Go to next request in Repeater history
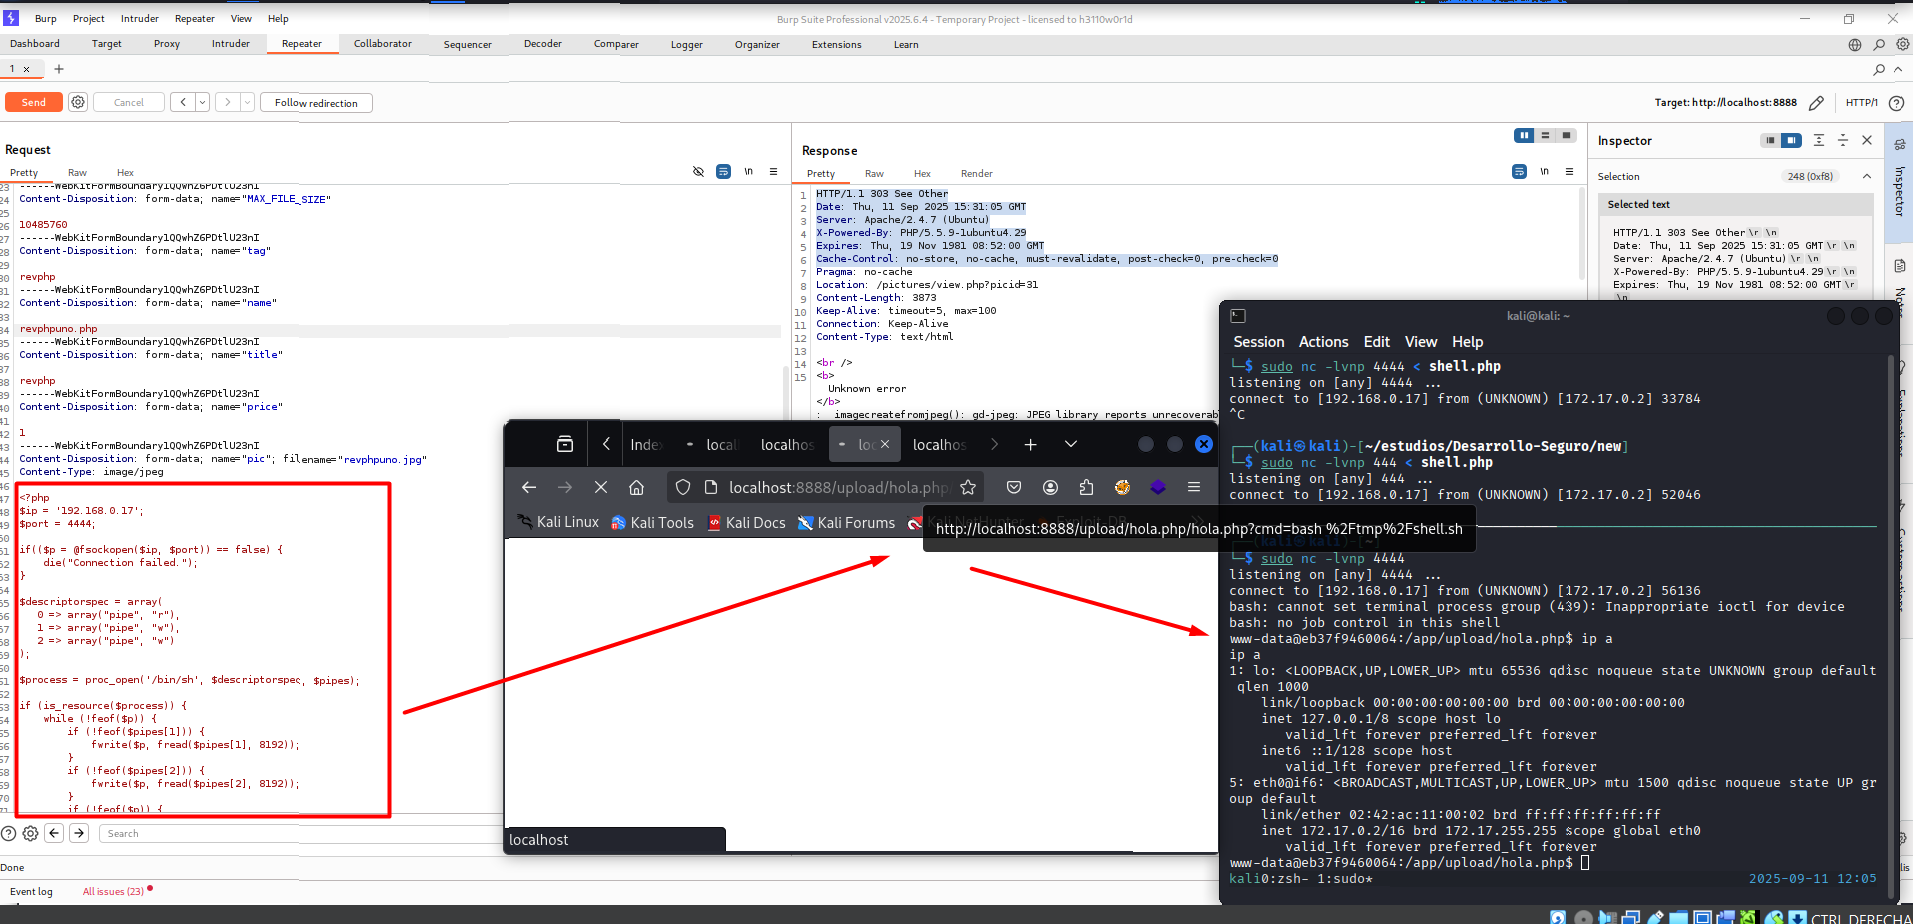The image size is (1913, 924). click(x=227, y=102)
